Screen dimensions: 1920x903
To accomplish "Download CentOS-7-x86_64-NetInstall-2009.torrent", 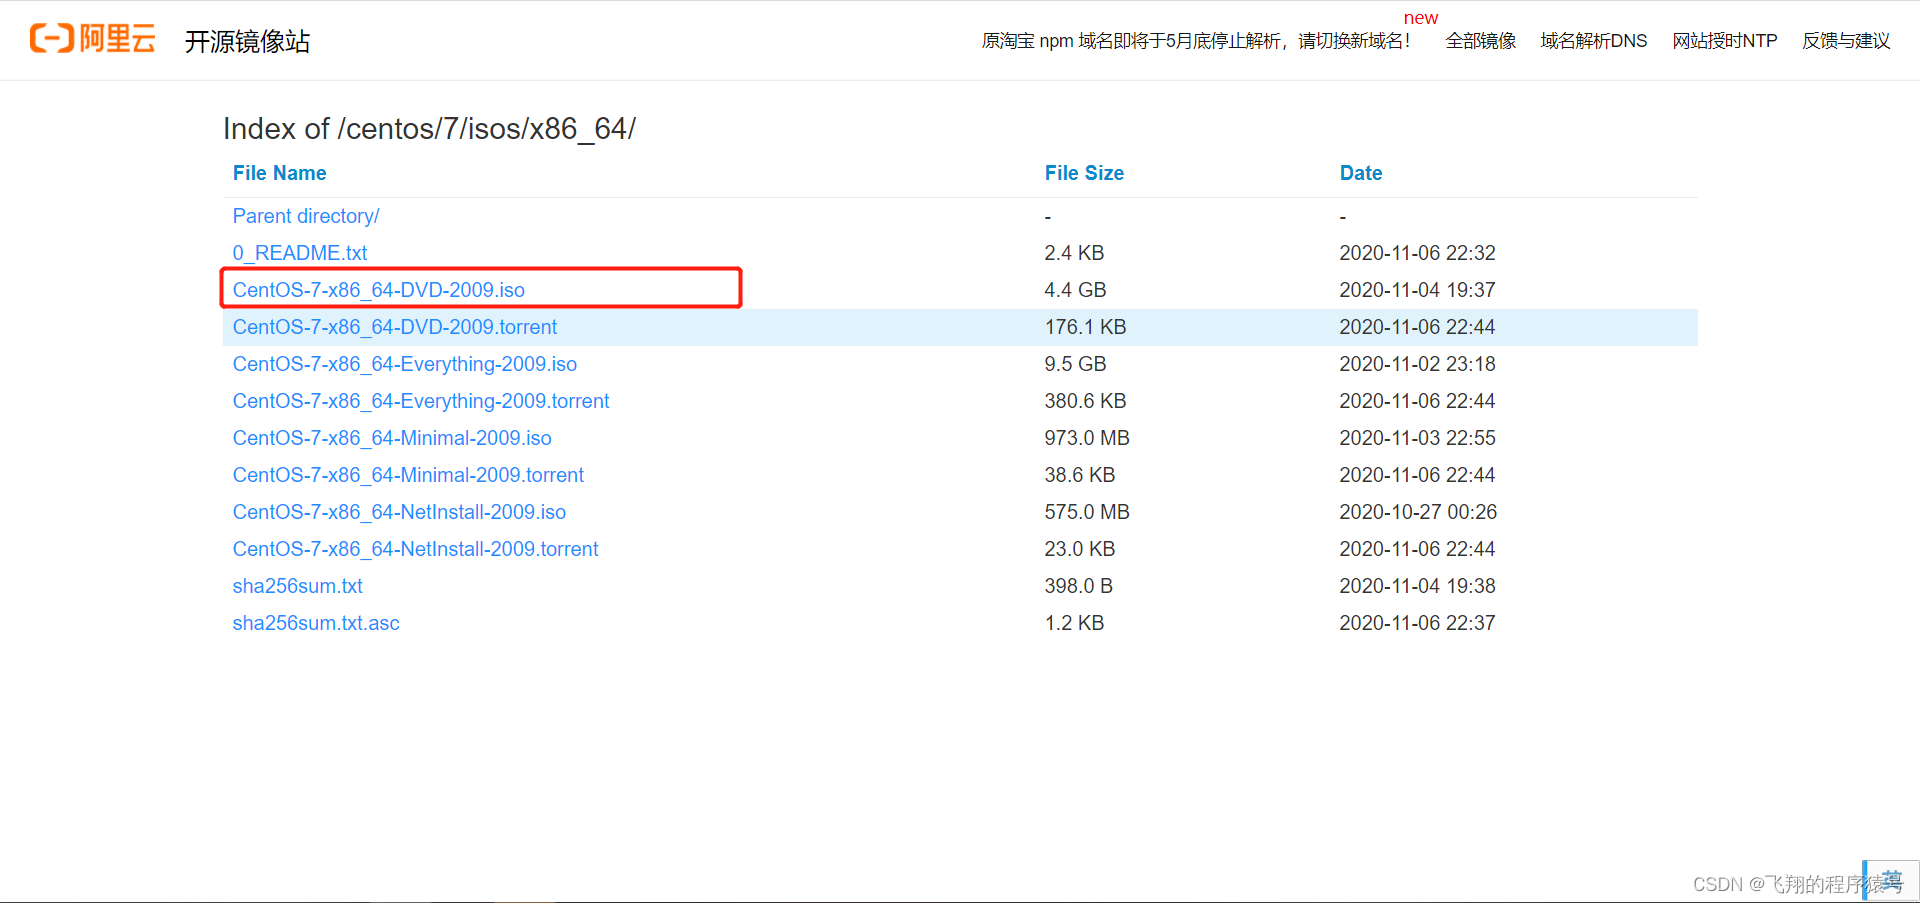I will (415, 549).
